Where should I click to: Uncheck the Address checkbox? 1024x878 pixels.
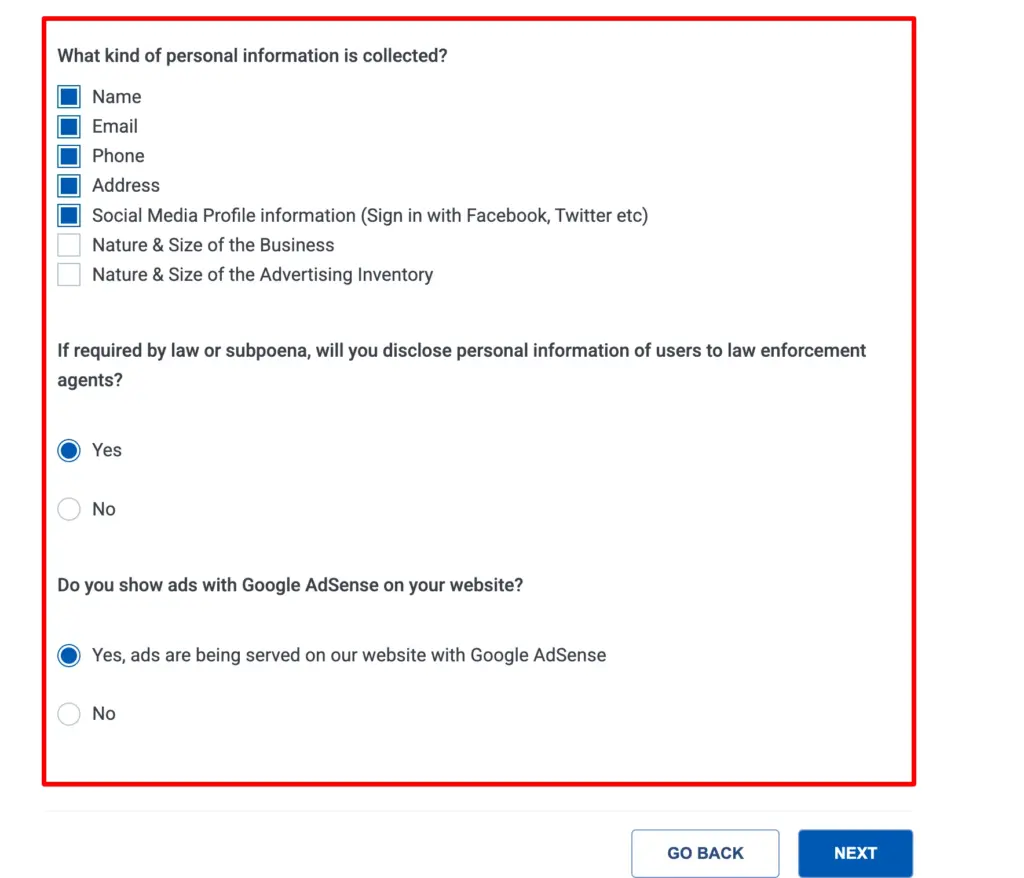tap(68, 185)
